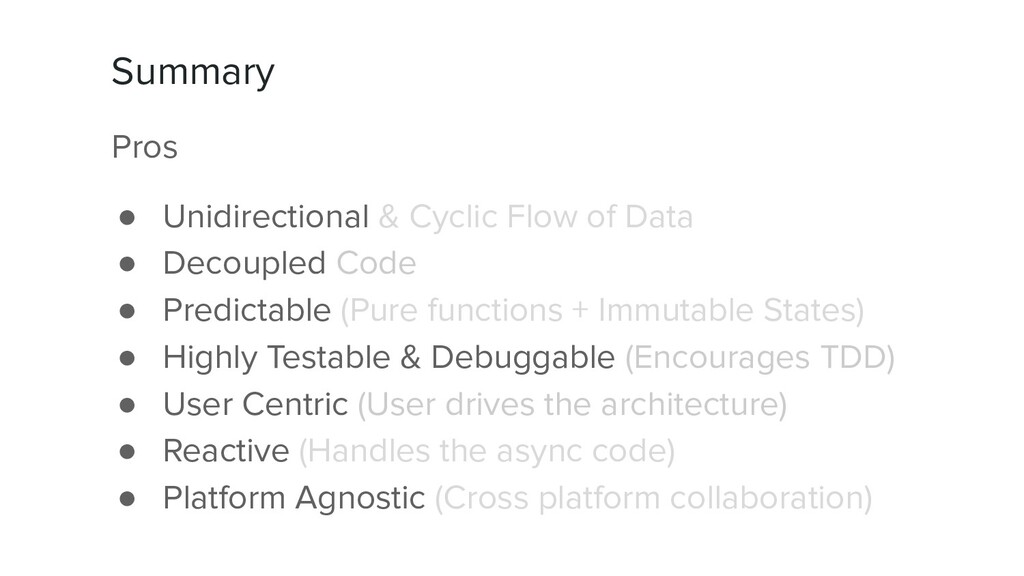Click the Platform Agnostic text

[x=294, y=498]
